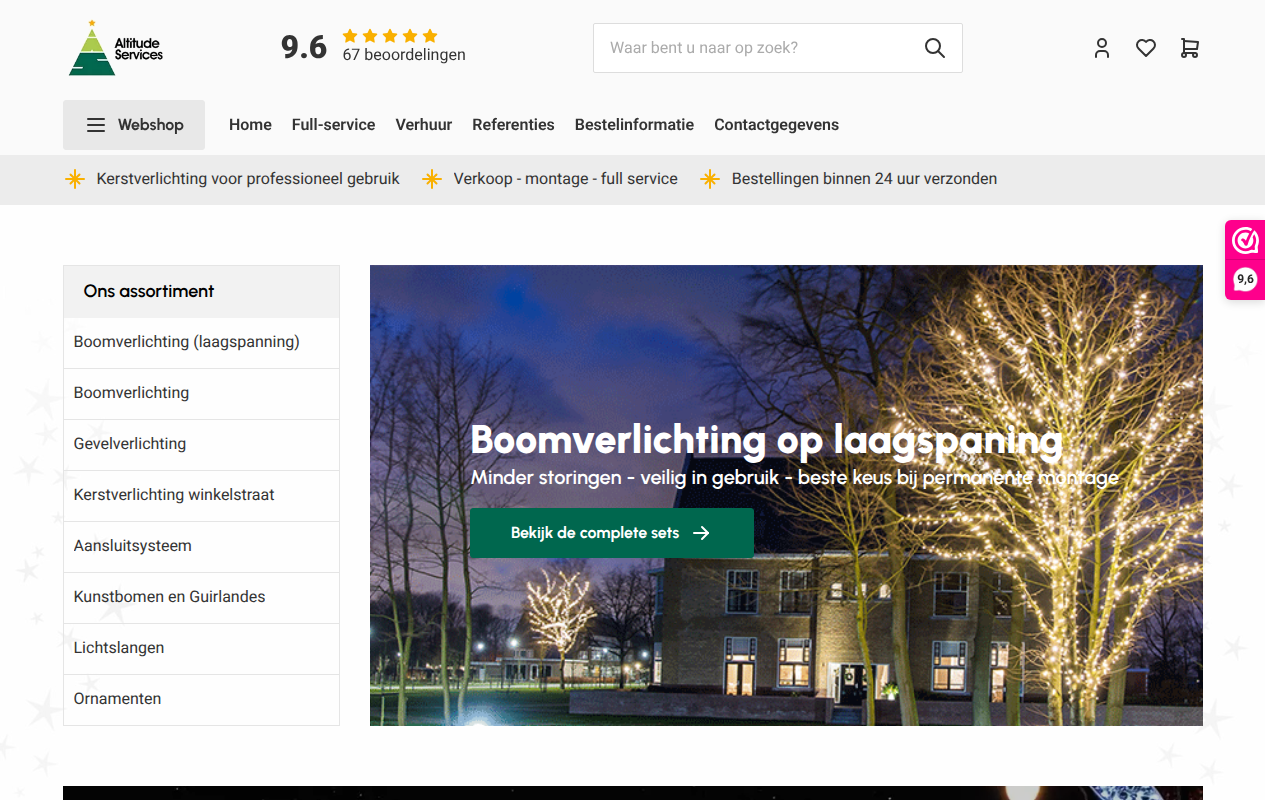The height and width of the screenshot is (800, 1280).
Task: Click the '67 beoordelingen' reviews text
Action: (404, 55)
